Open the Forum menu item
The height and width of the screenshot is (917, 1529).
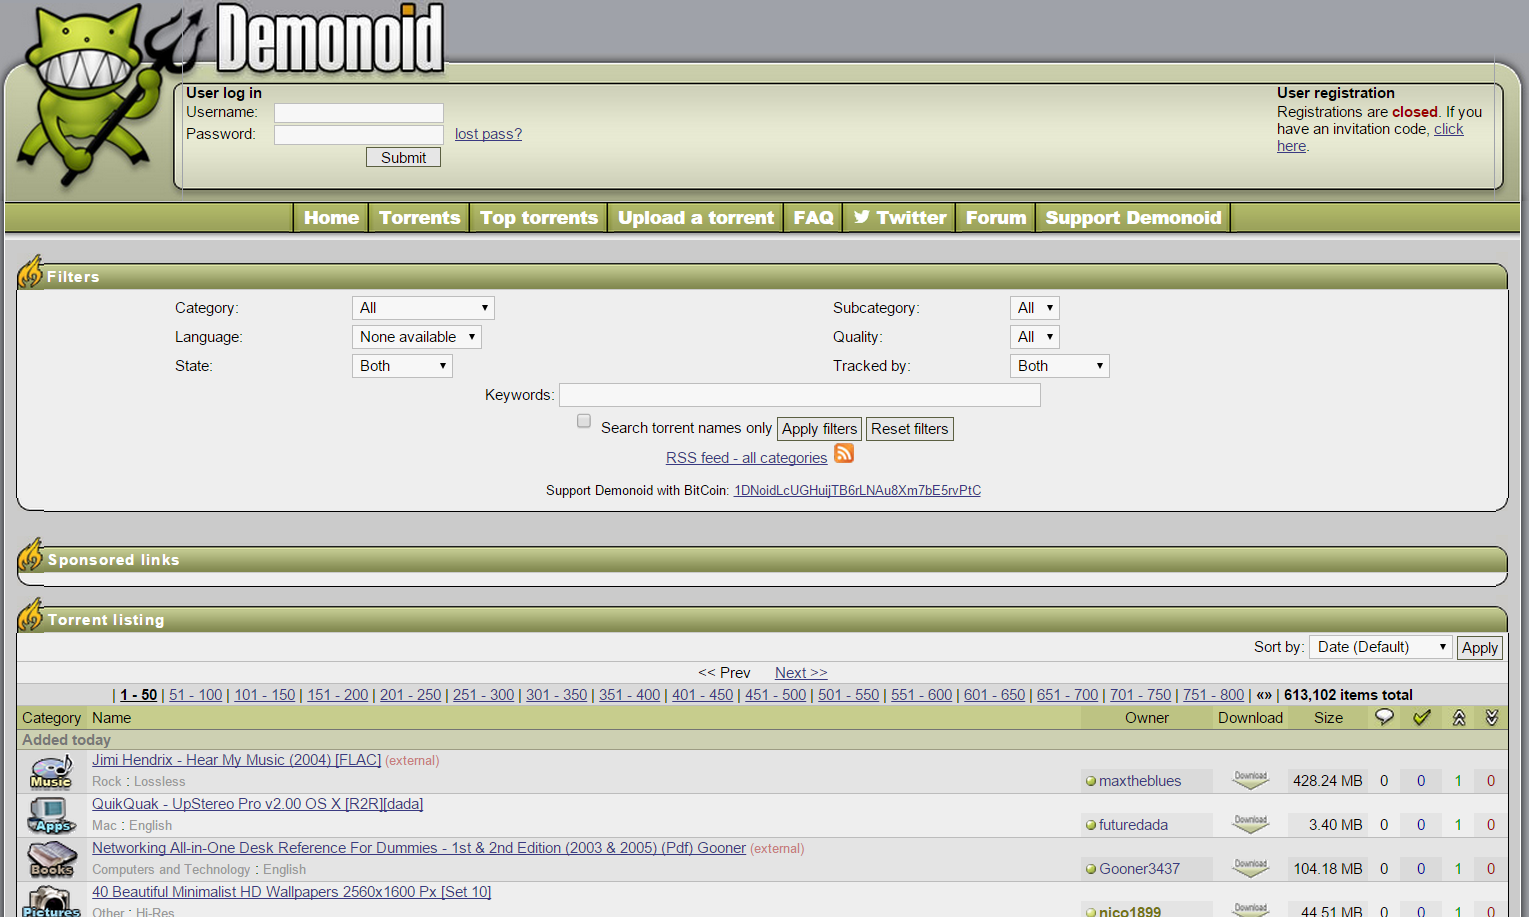(995, 217)
